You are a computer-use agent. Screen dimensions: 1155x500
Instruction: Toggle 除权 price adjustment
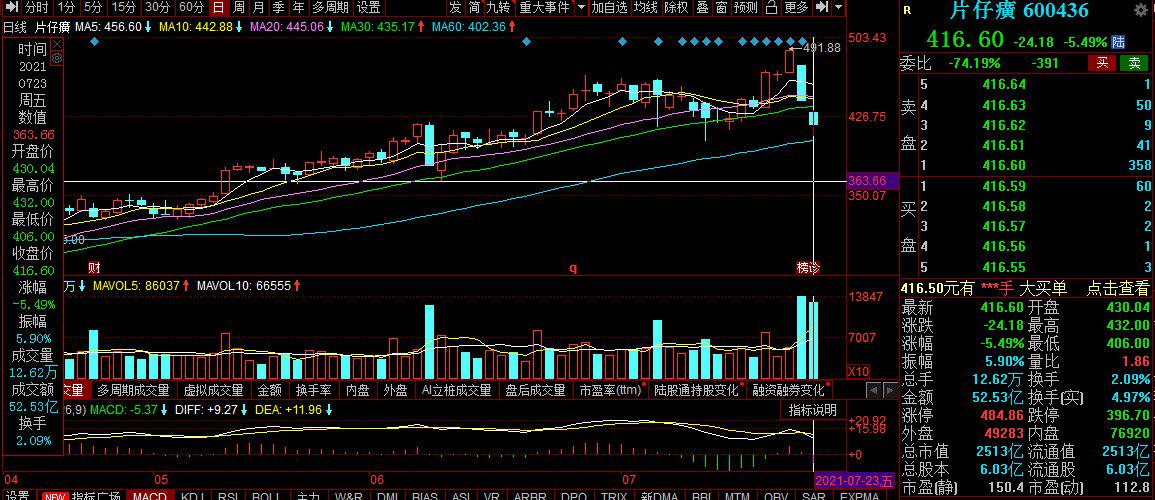click(x=675, y=8)
